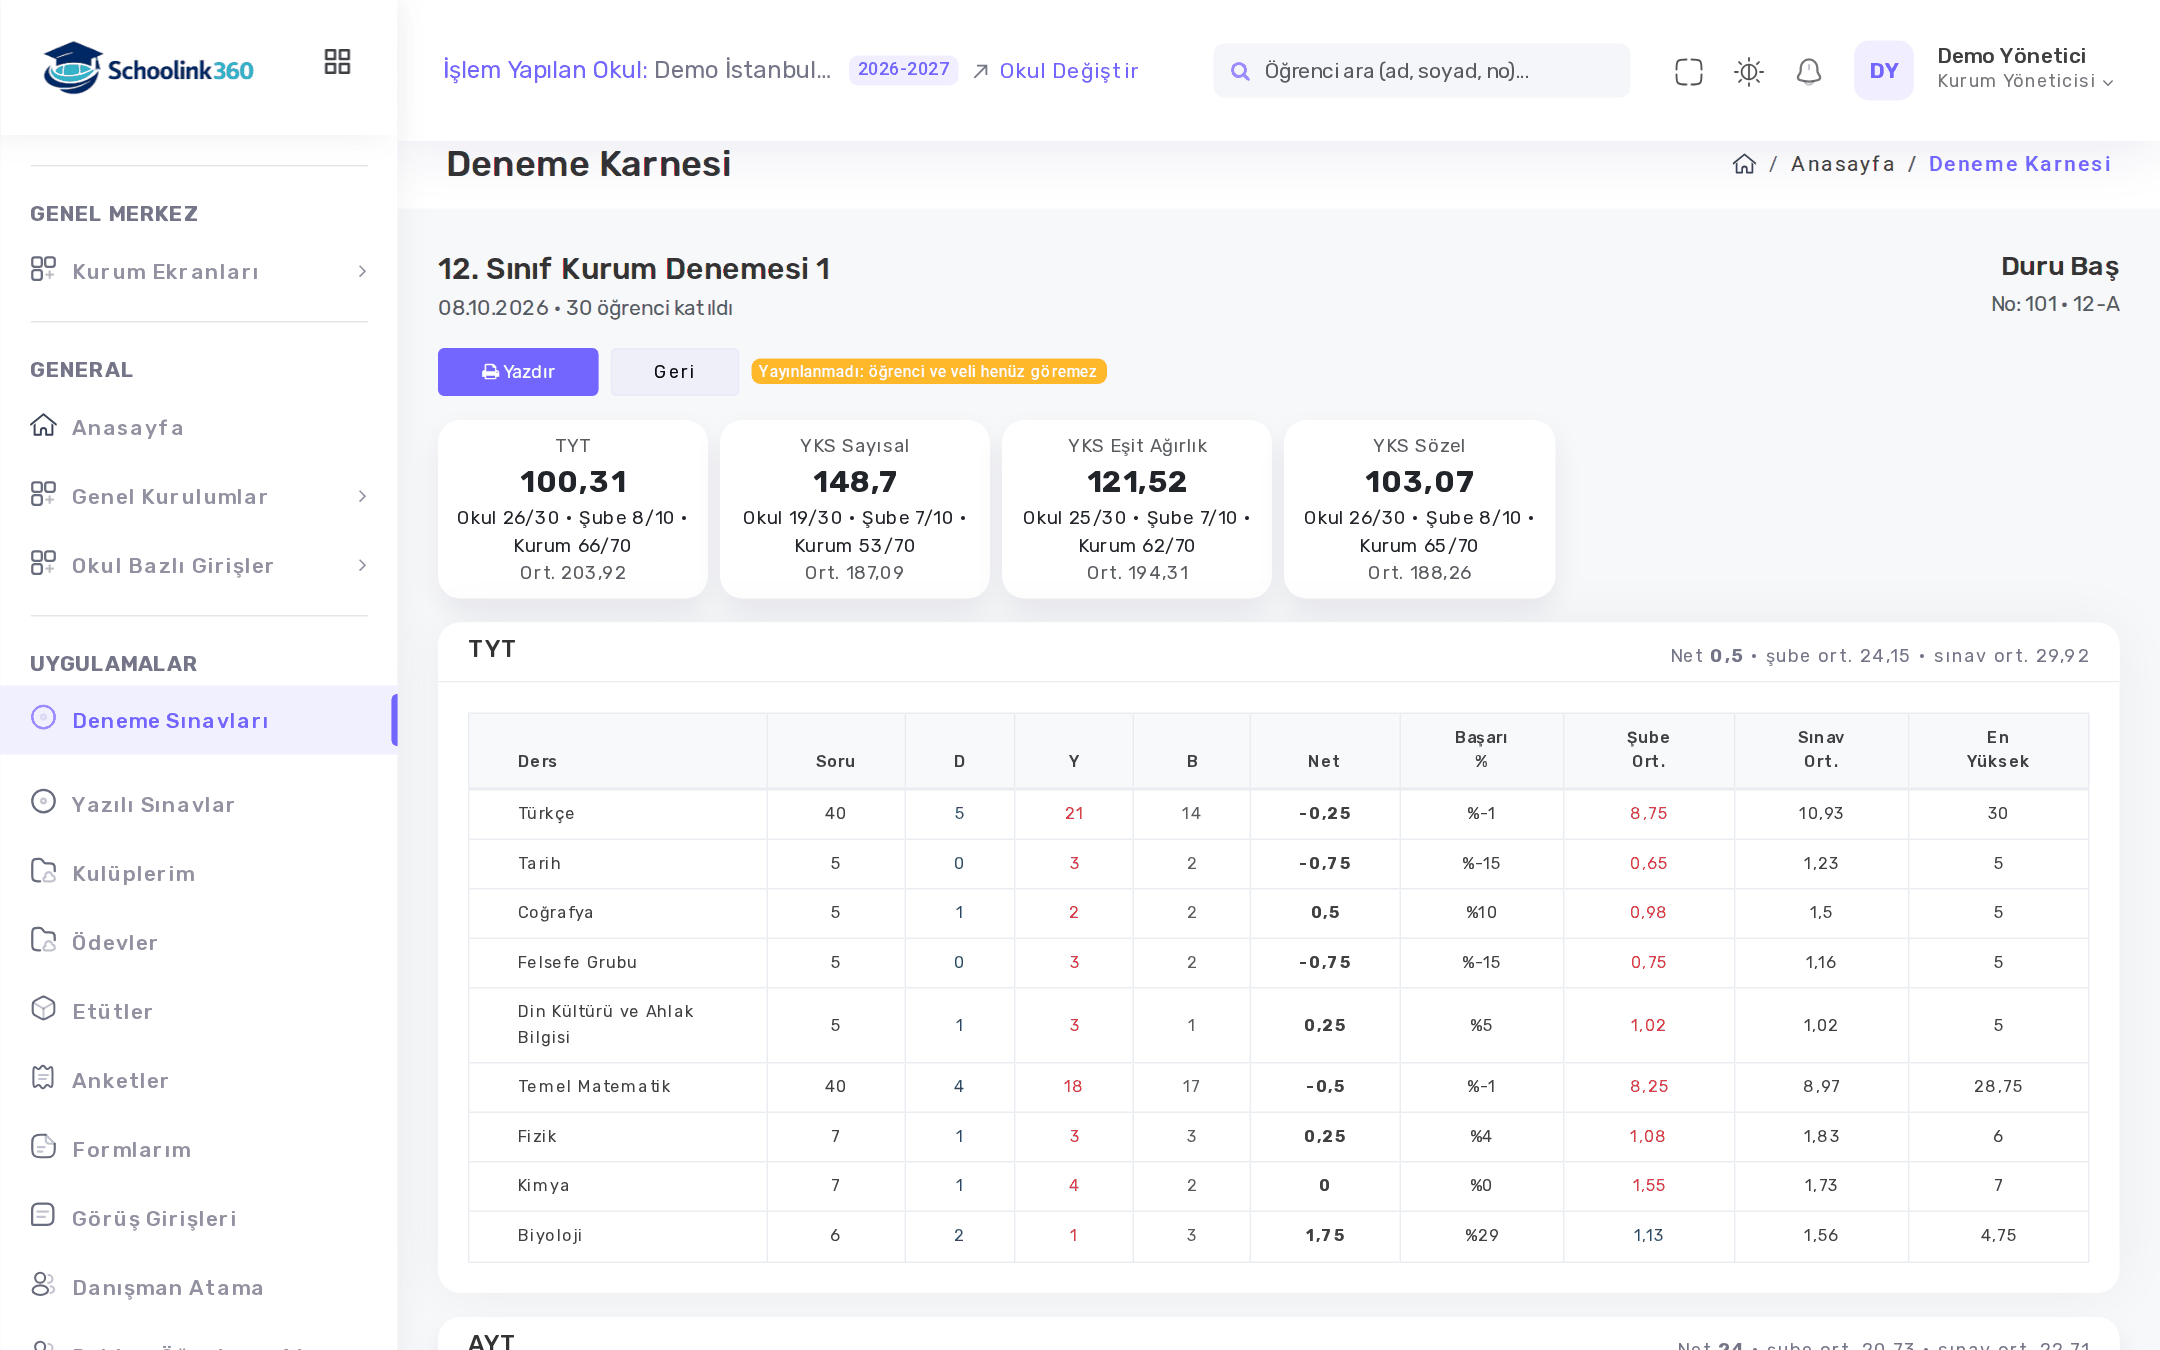Click the Biyoloji net value 1,75

(x=1324, y=1236)
